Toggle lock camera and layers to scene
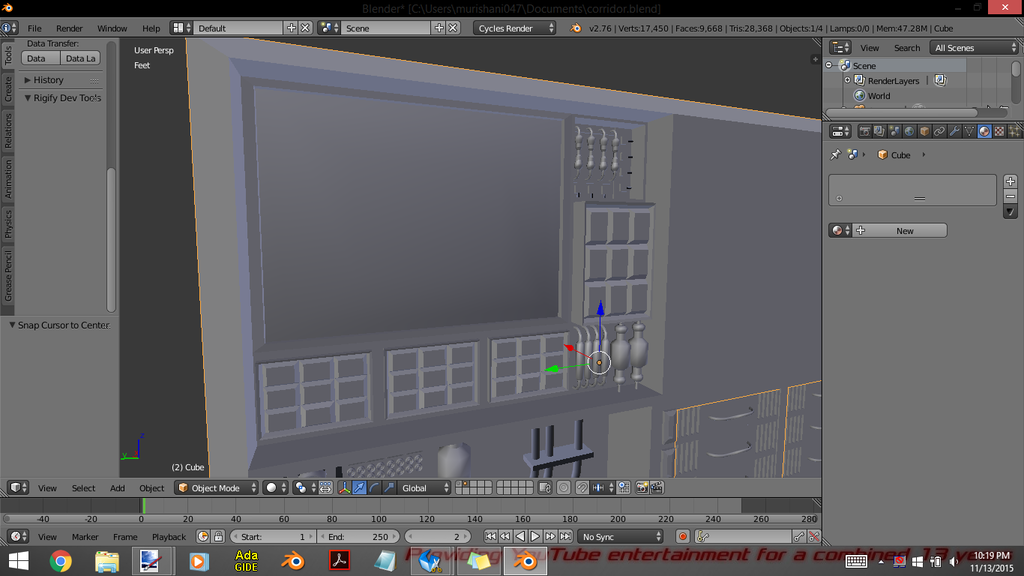This screenshot has width=1024, height=576. pyautogui.click(x=545, y=488)
